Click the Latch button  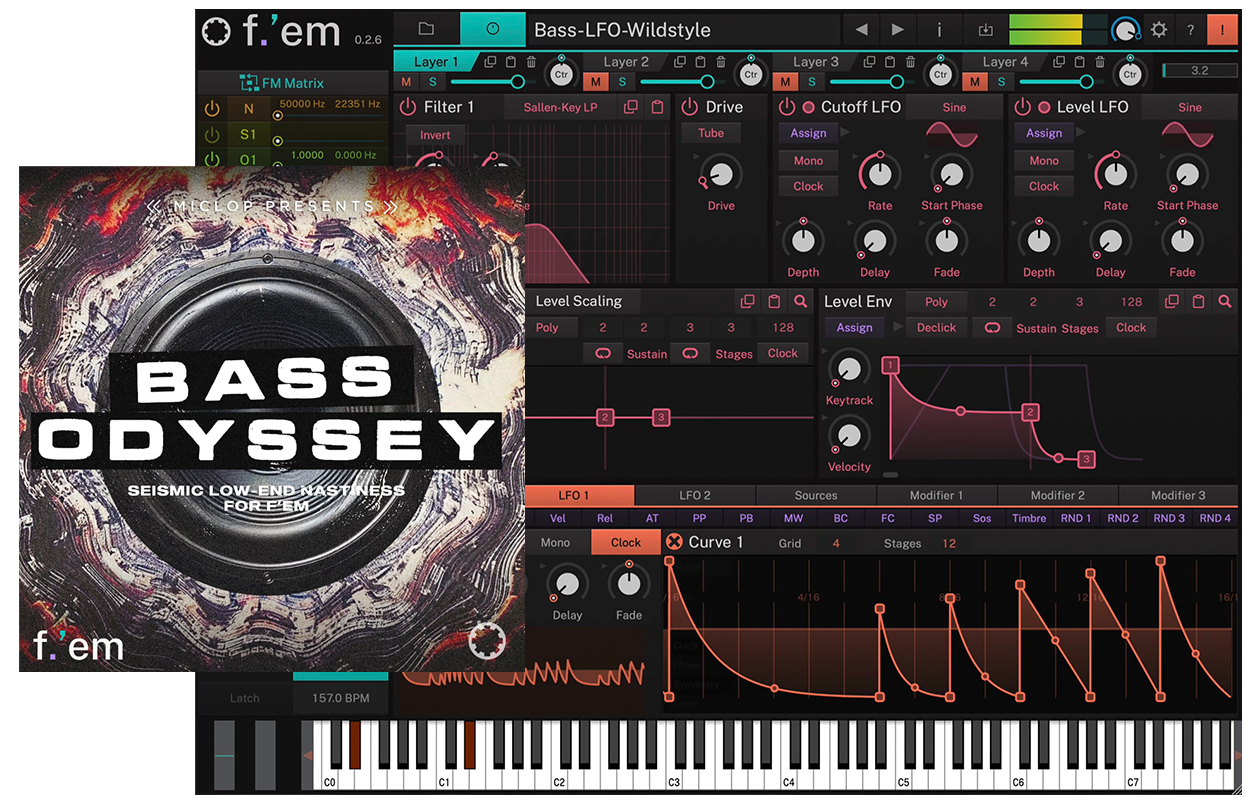coord(244,698)
